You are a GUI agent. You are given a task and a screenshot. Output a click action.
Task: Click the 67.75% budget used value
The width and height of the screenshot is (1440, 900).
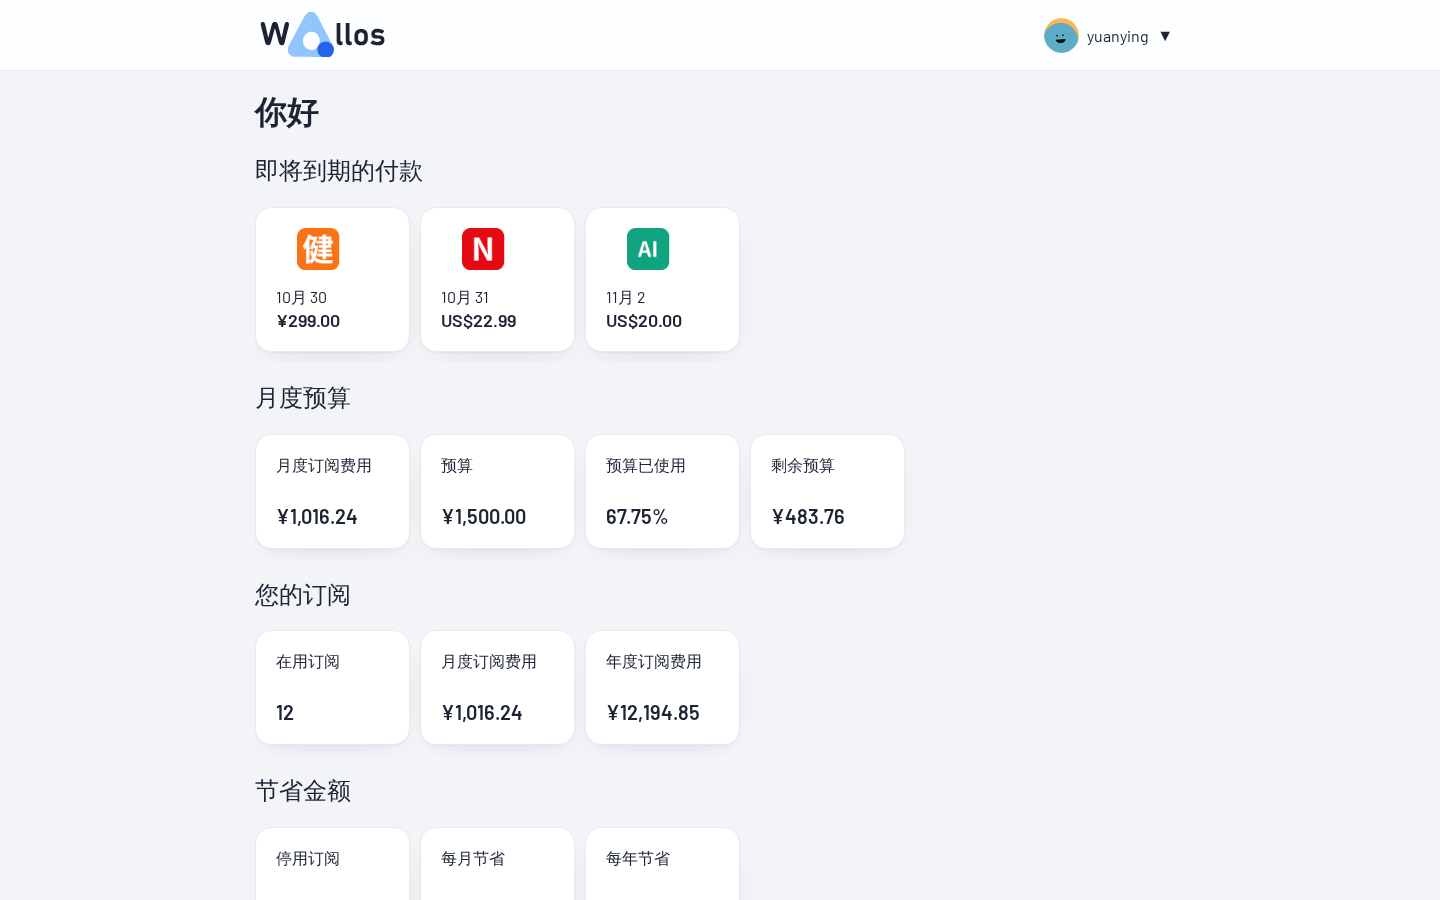coord(637,517)
